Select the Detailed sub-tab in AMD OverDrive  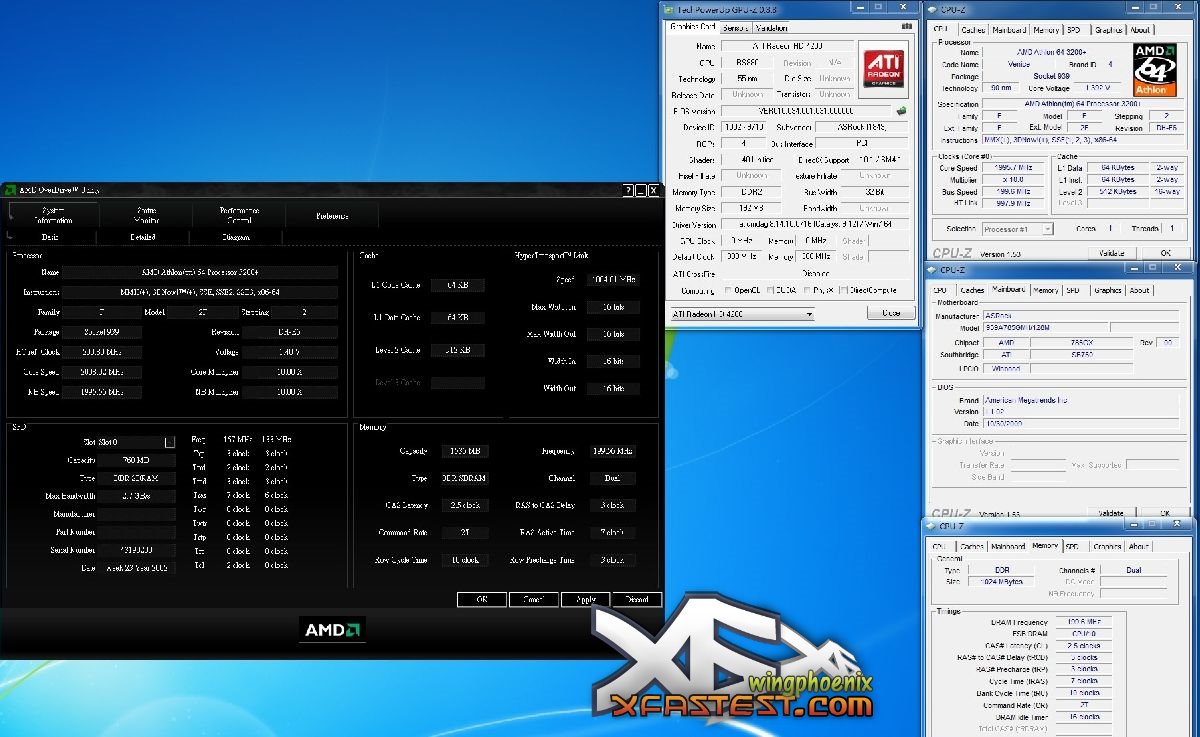143,237
